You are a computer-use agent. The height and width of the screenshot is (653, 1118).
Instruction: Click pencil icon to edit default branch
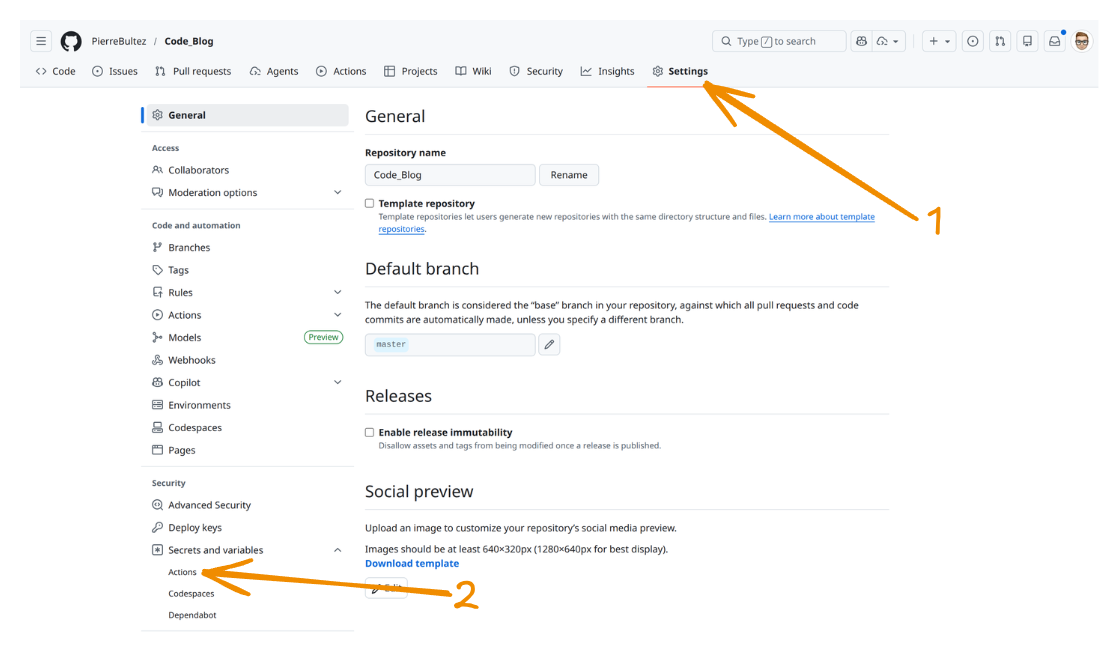549,344
